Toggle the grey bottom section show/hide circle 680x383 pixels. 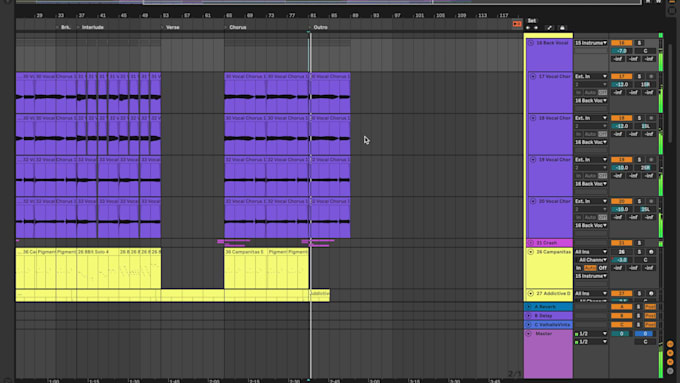[x=670, y=371]
